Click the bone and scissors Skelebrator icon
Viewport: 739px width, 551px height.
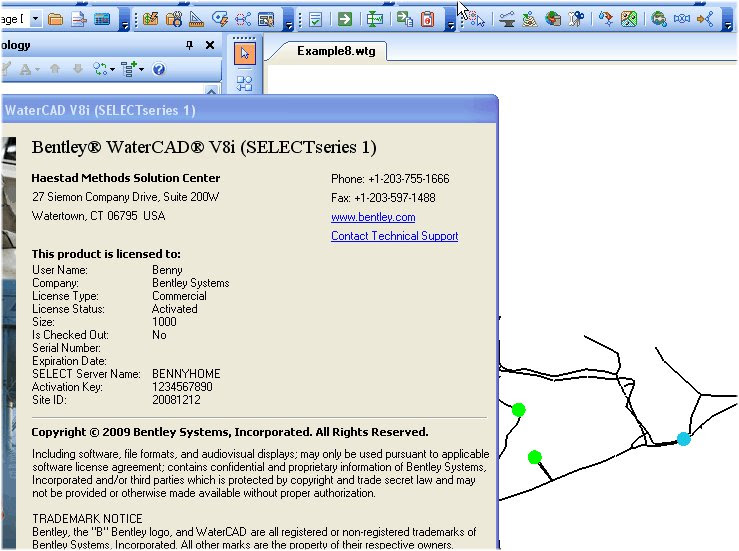[x=576, y=19]
